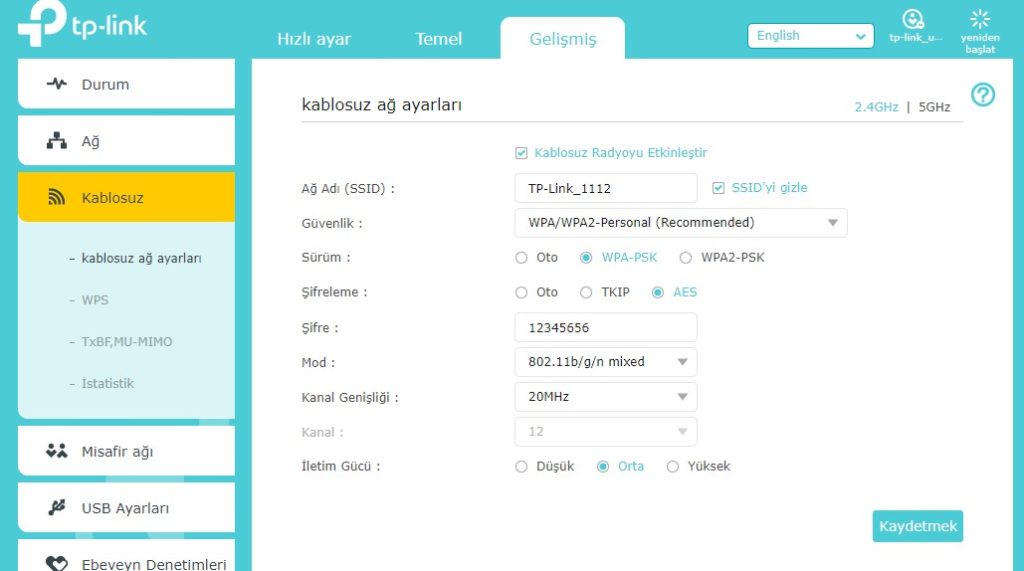Open the Kablosuz menu
This screenshot has height=571, width=1024.
pyautogui.click(x=126, y=197)
